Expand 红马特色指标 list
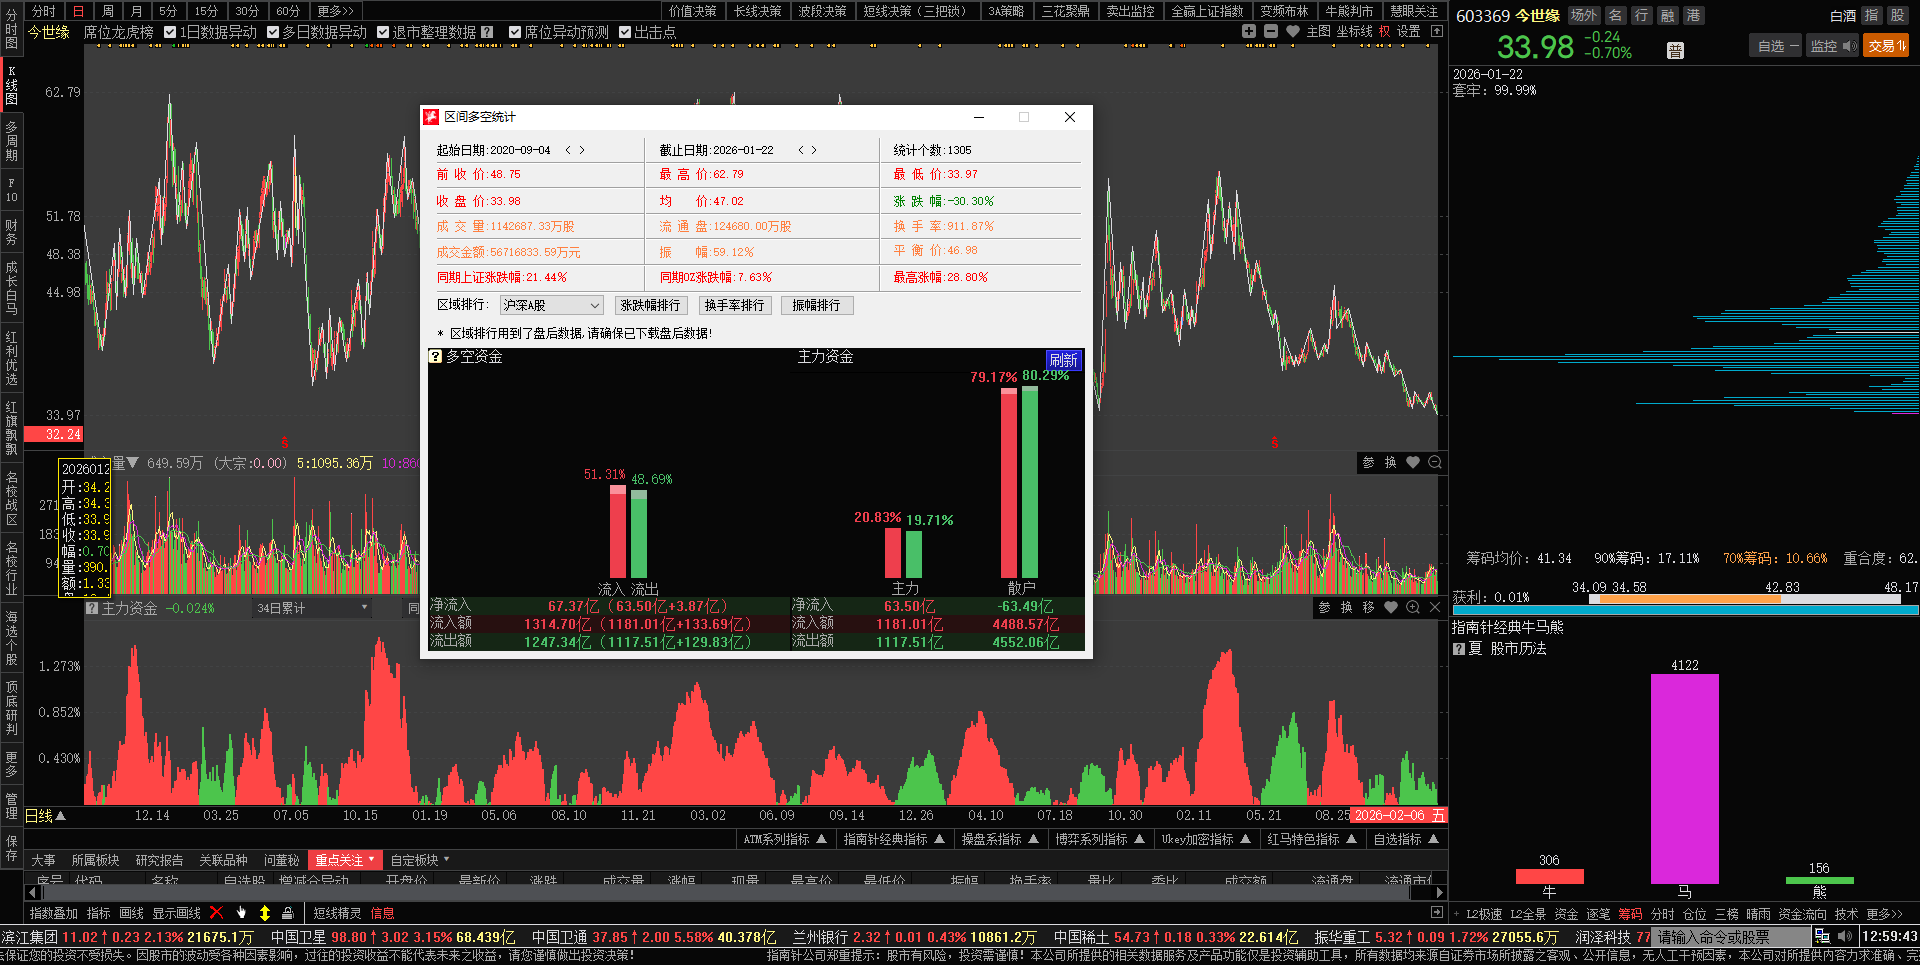Image resolution: width=1920 pixels, height=965 pixels. point(1312,840)
